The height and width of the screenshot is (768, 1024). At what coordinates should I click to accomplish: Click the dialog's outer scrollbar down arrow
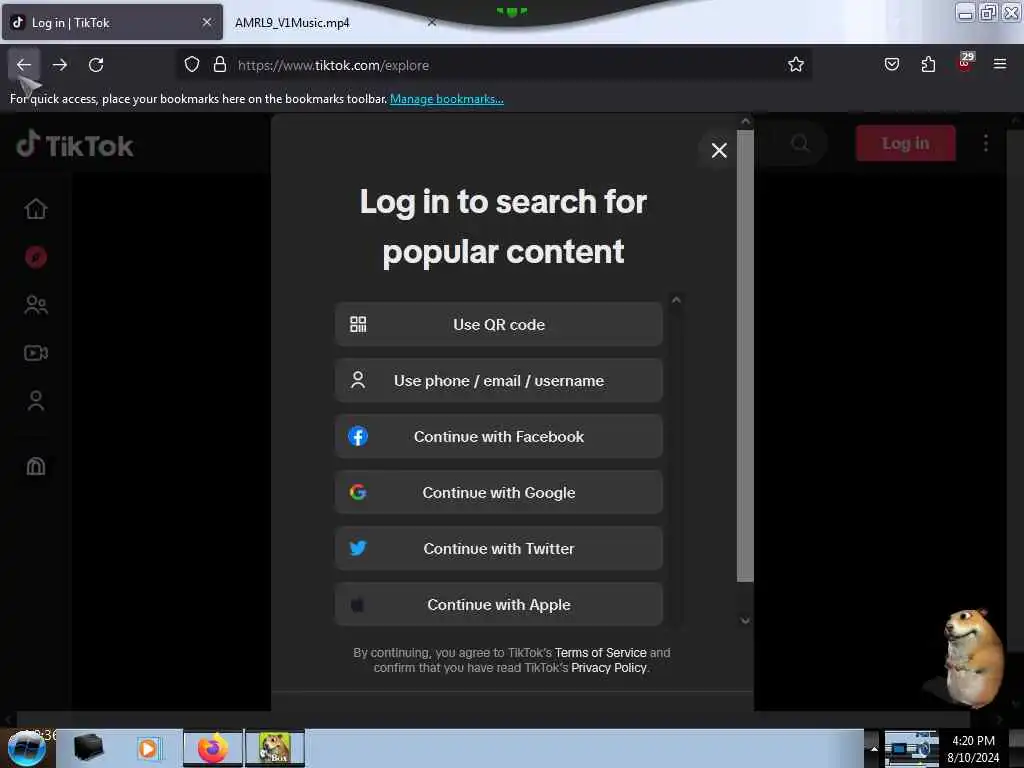(745, 620)
